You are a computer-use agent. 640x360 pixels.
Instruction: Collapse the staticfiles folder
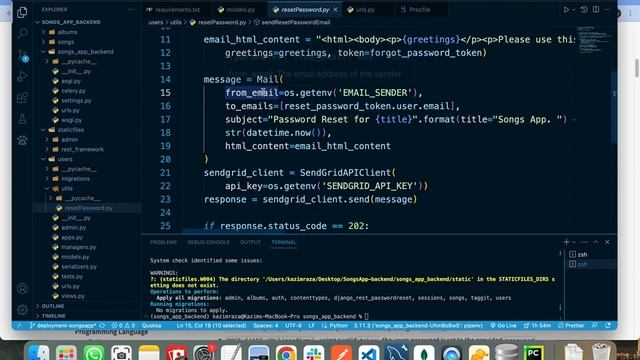71,130
